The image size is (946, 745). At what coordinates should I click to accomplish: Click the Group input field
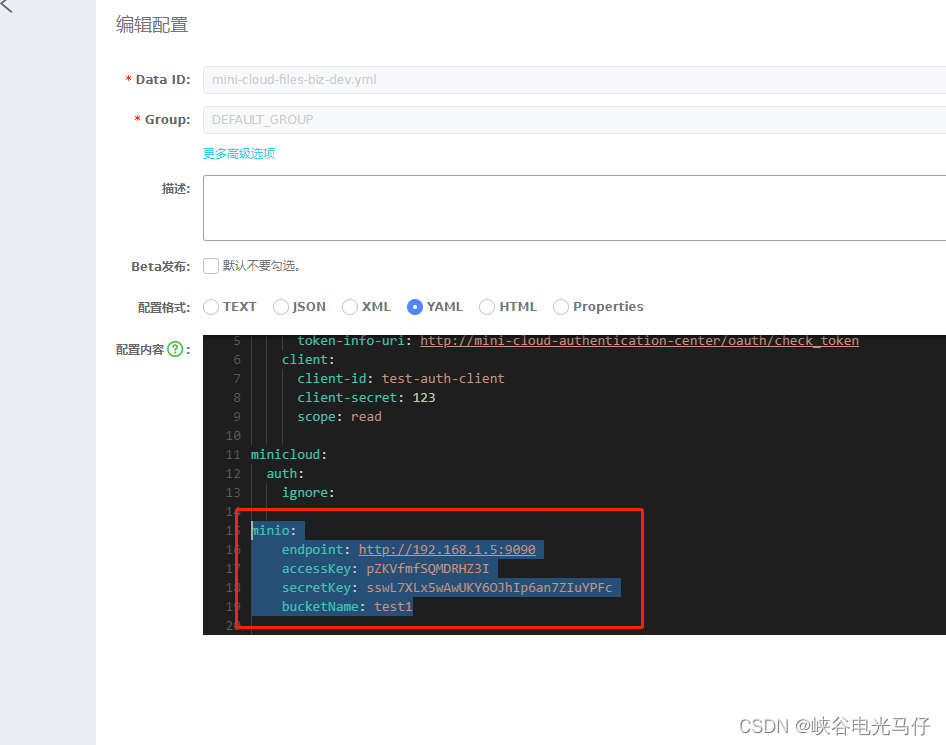[x=574, y=119]
